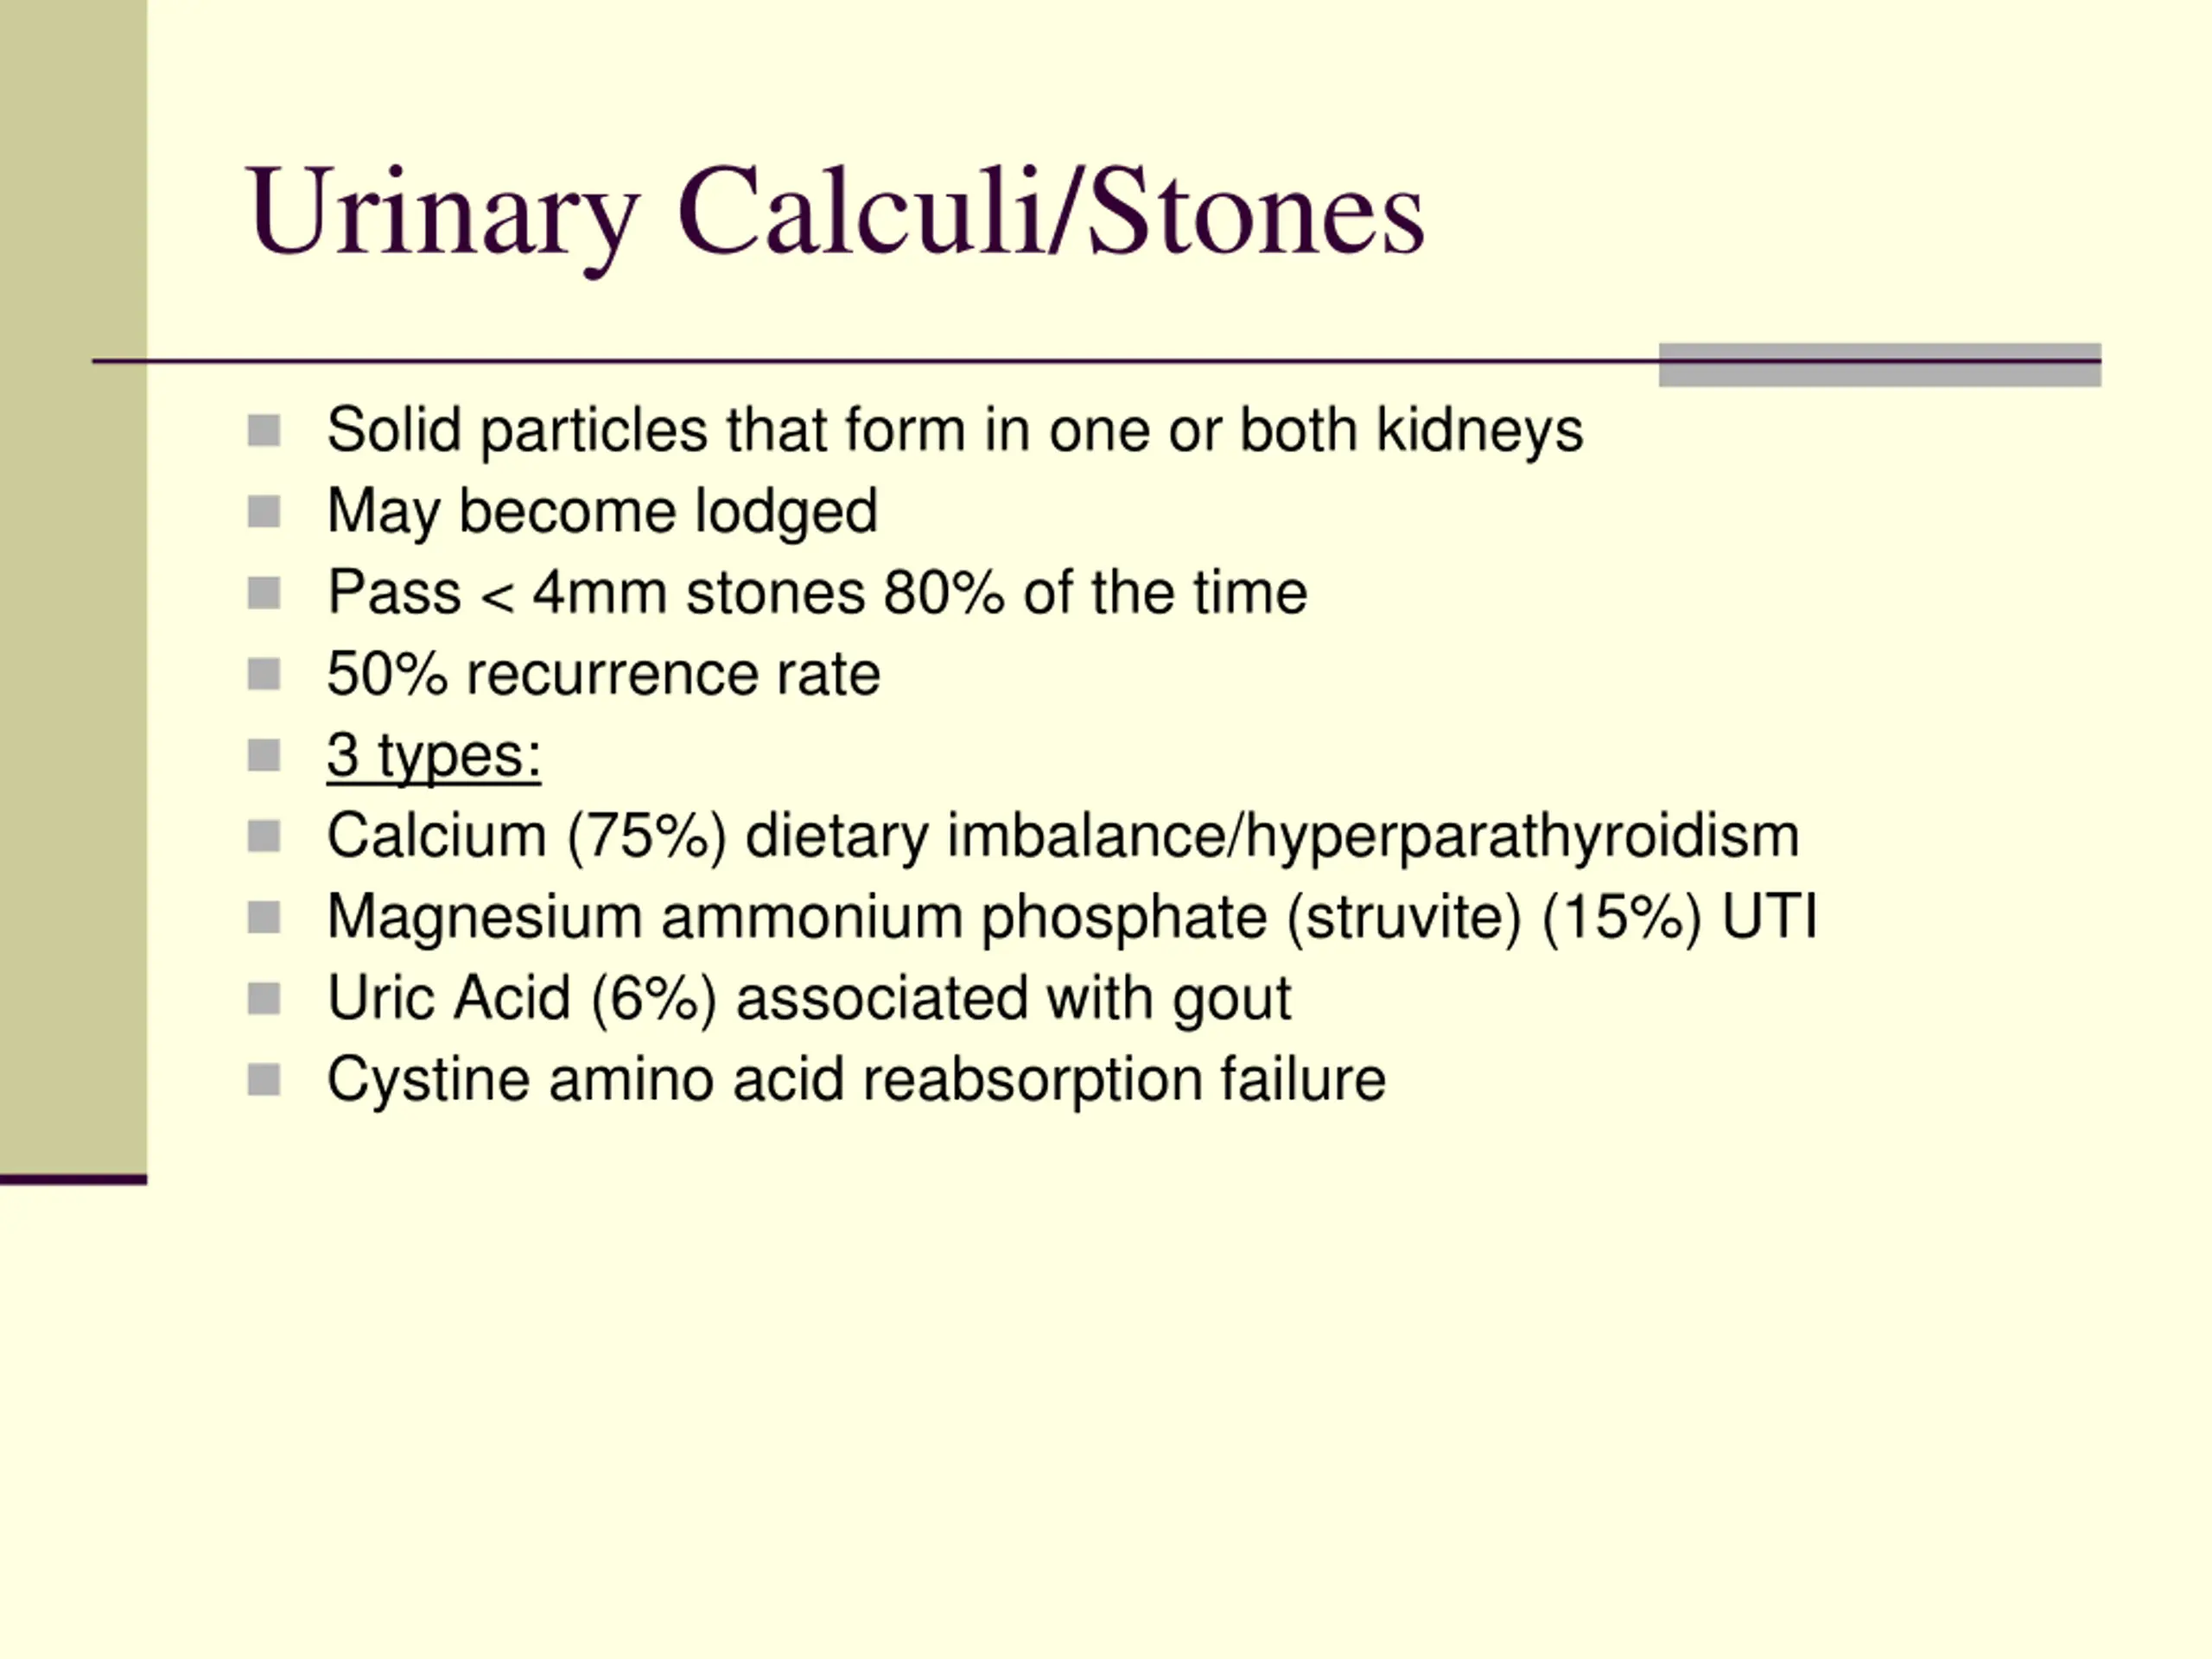The height and width of the screenshot is (1659, 2212).
Task: Click the 80% of the time text
Action: point(1095,593)
